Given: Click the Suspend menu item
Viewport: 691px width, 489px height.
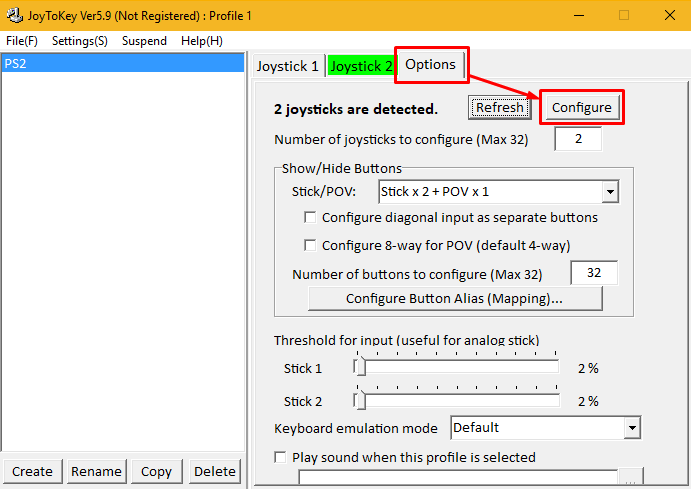Looking at the screenshot, I should (x=144, y=41).
